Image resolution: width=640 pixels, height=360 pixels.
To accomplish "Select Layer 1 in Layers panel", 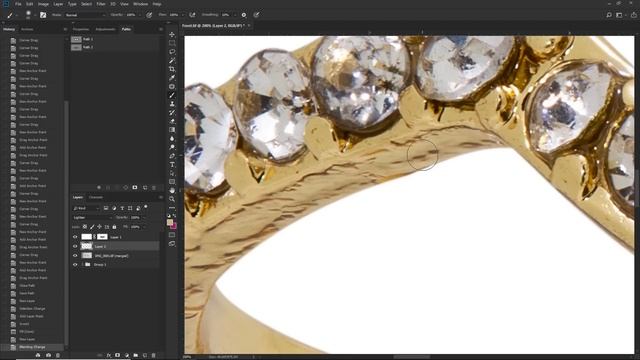I will [115, 237].
